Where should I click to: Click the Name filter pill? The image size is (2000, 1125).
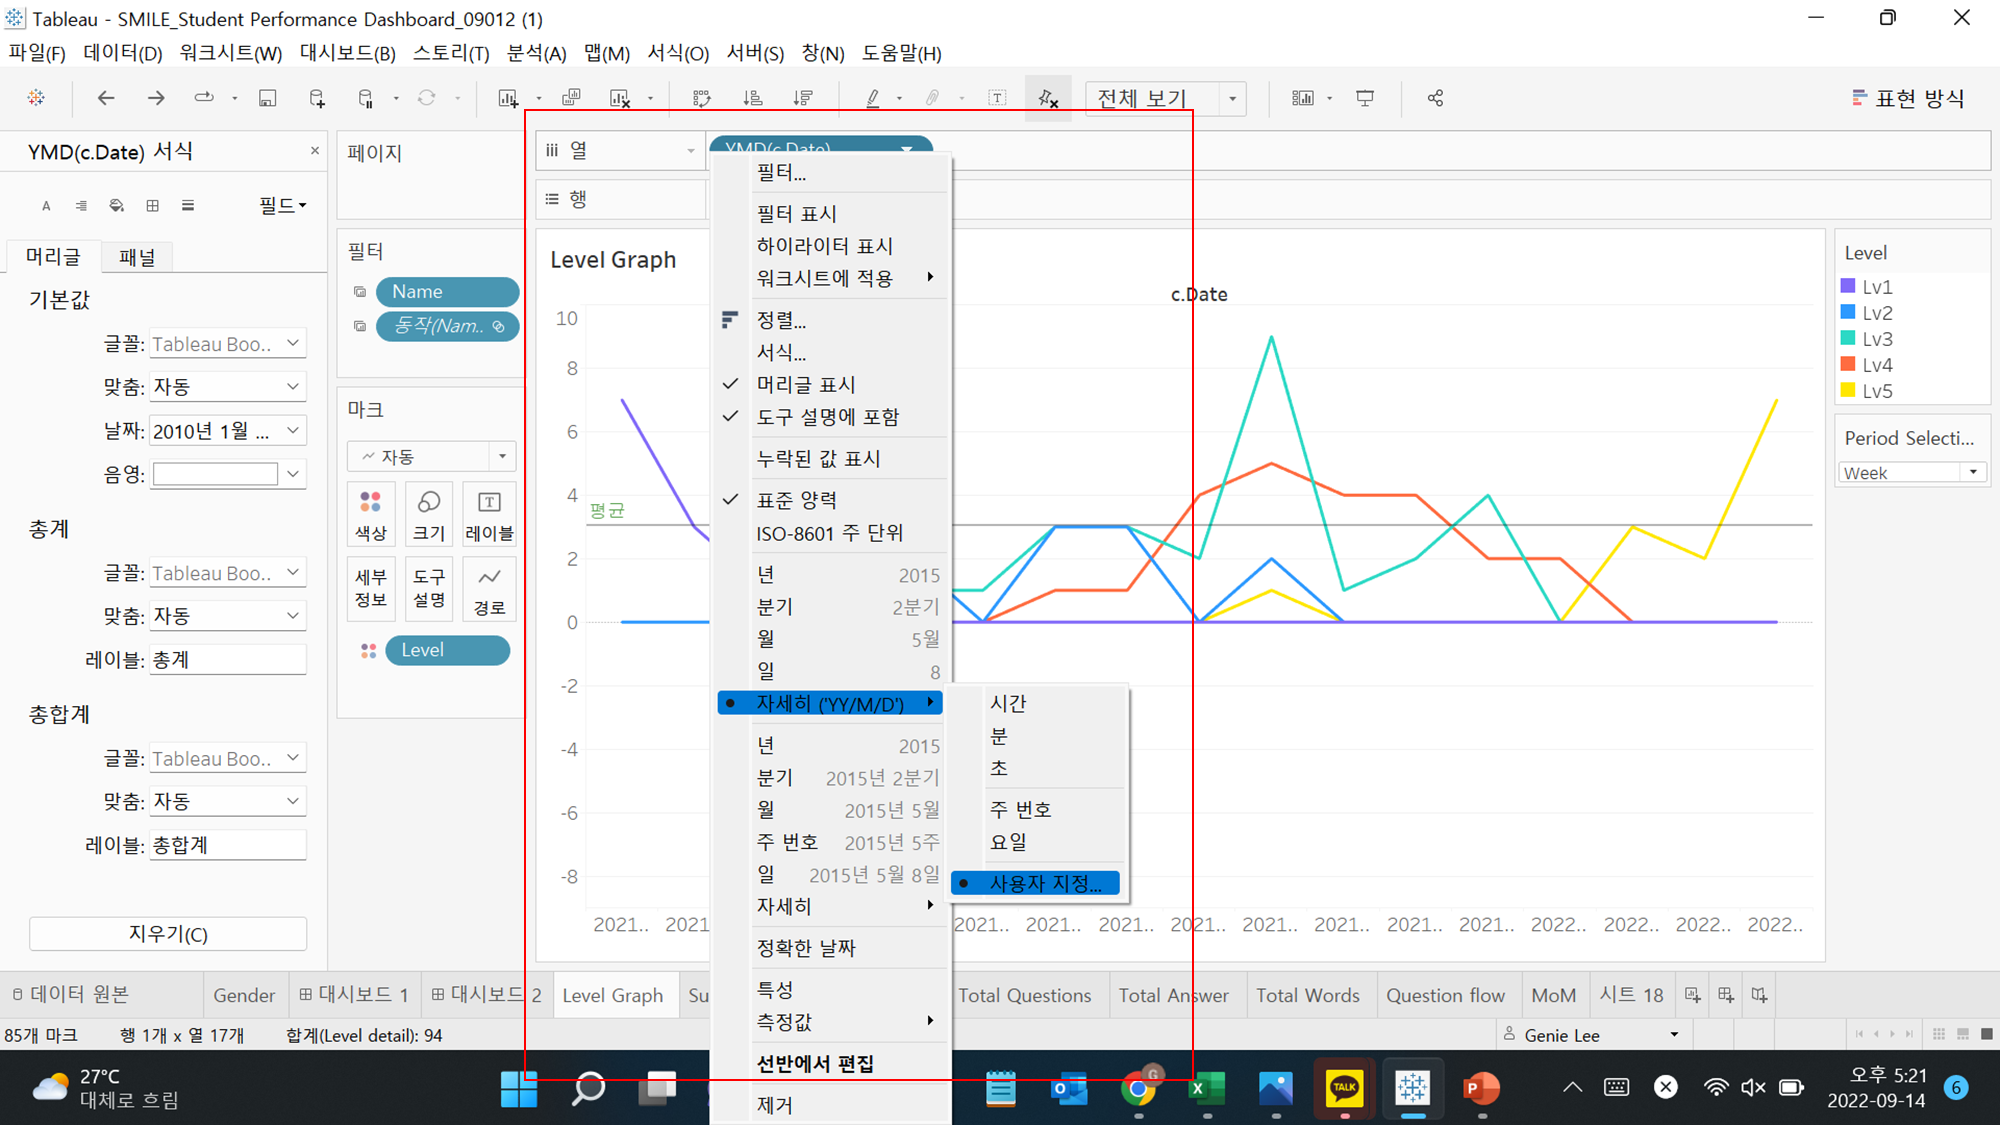pyautogui.click(x=447, y=291)
